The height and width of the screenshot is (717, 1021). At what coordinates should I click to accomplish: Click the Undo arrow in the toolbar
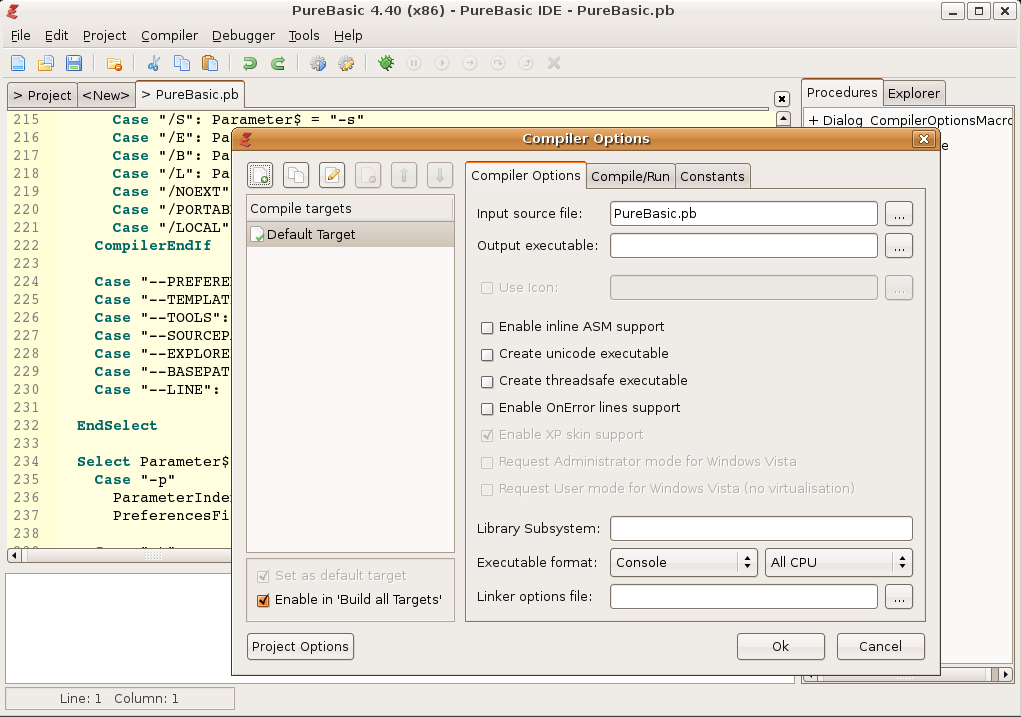click(249, 63)
